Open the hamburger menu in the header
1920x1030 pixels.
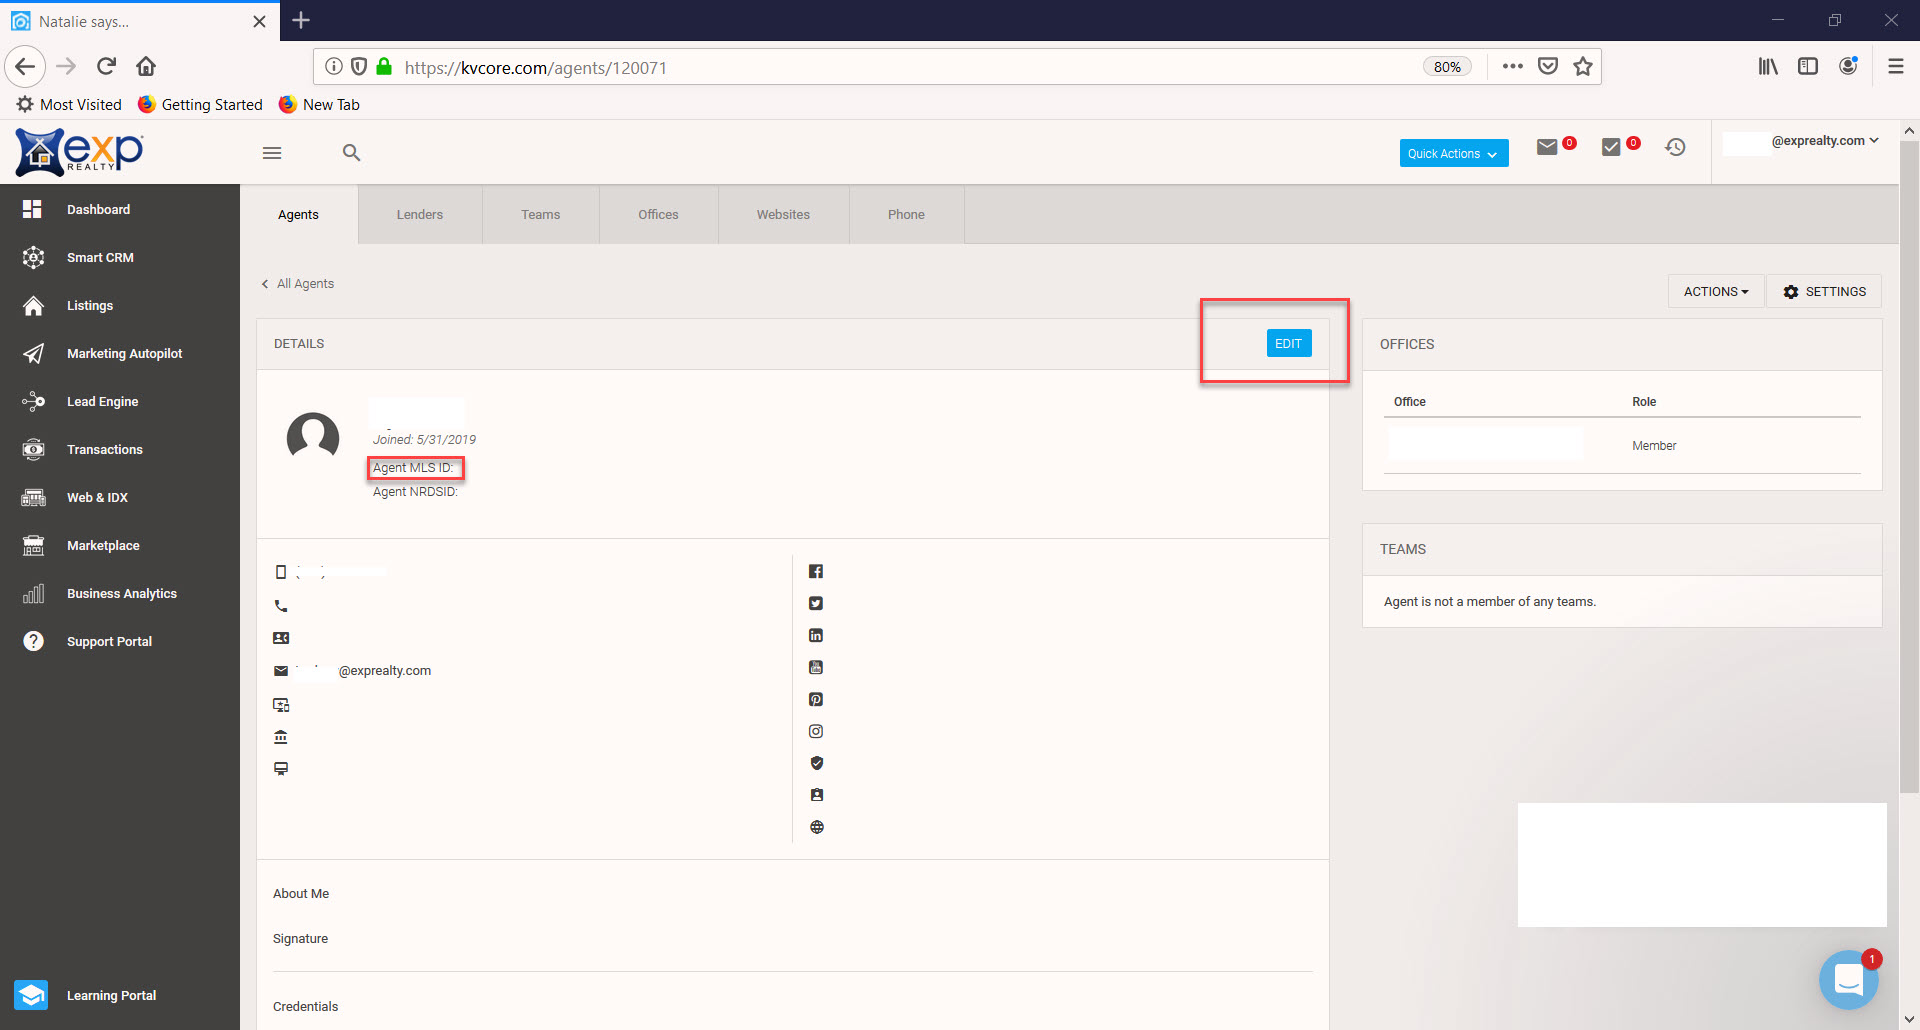[x=272, y=153]
